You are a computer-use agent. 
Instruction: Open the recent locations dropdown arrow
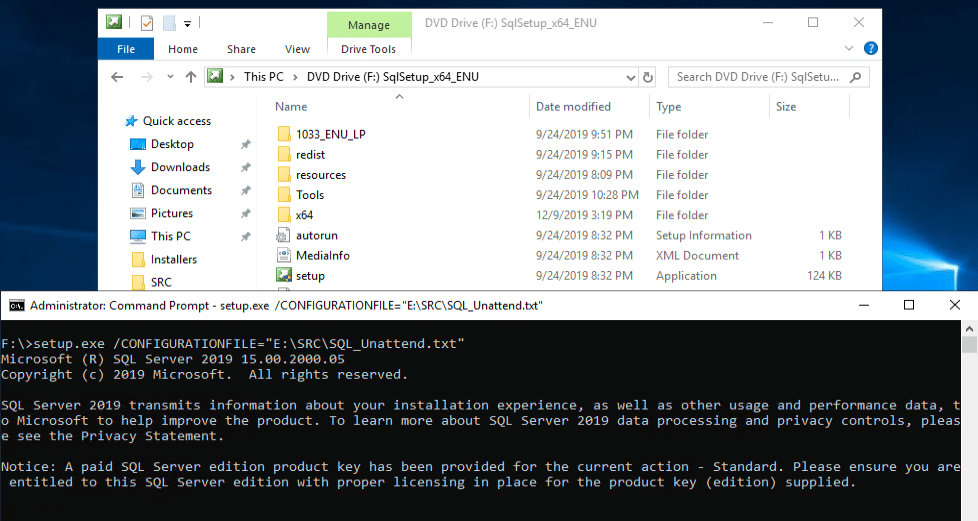click(168, 77)
